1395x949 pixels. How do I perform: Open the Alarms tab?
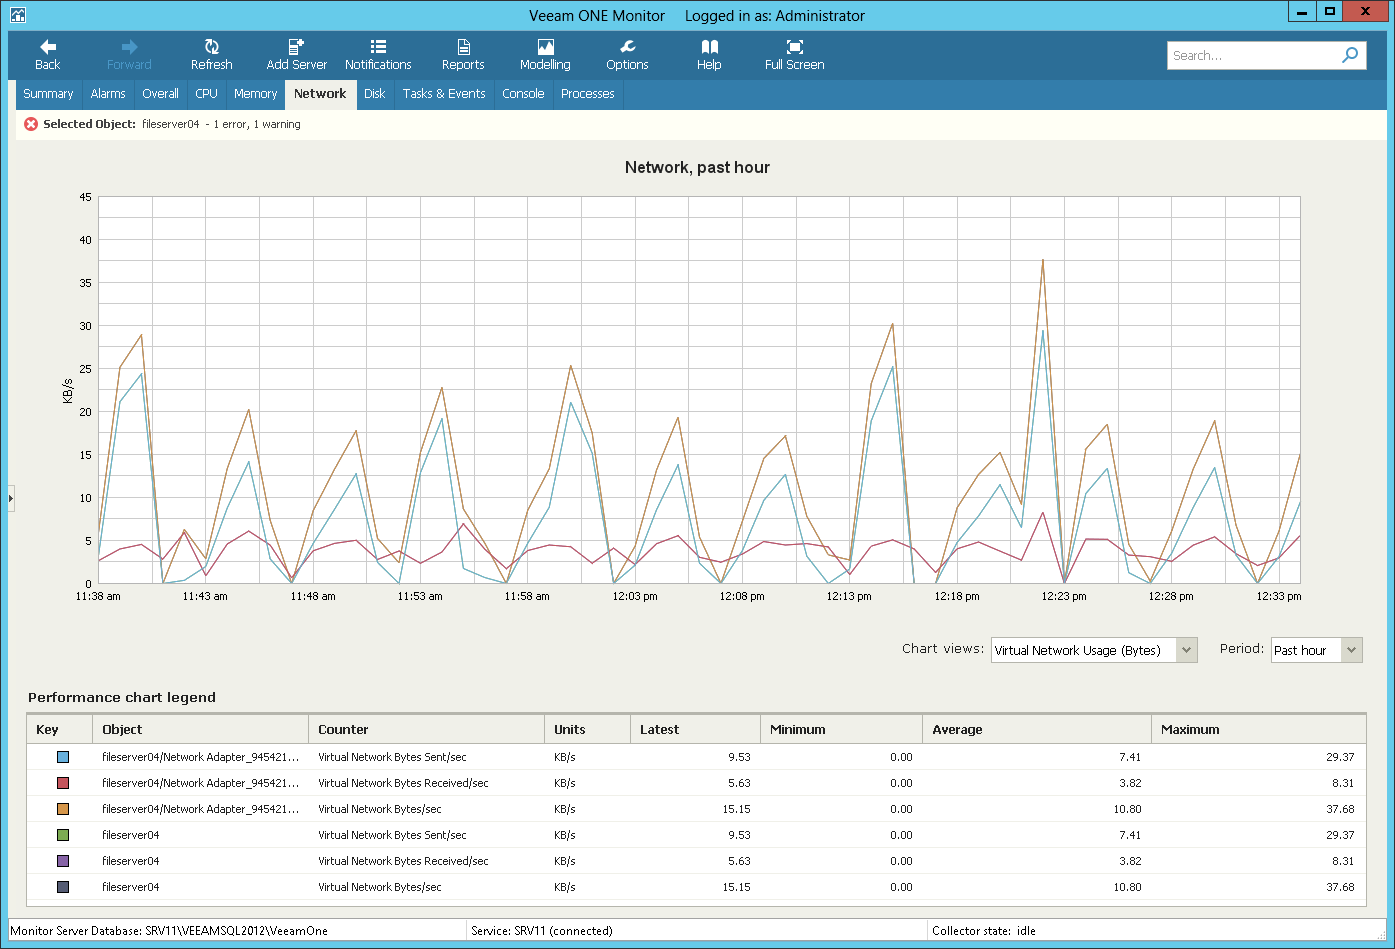tap(108, 94)
